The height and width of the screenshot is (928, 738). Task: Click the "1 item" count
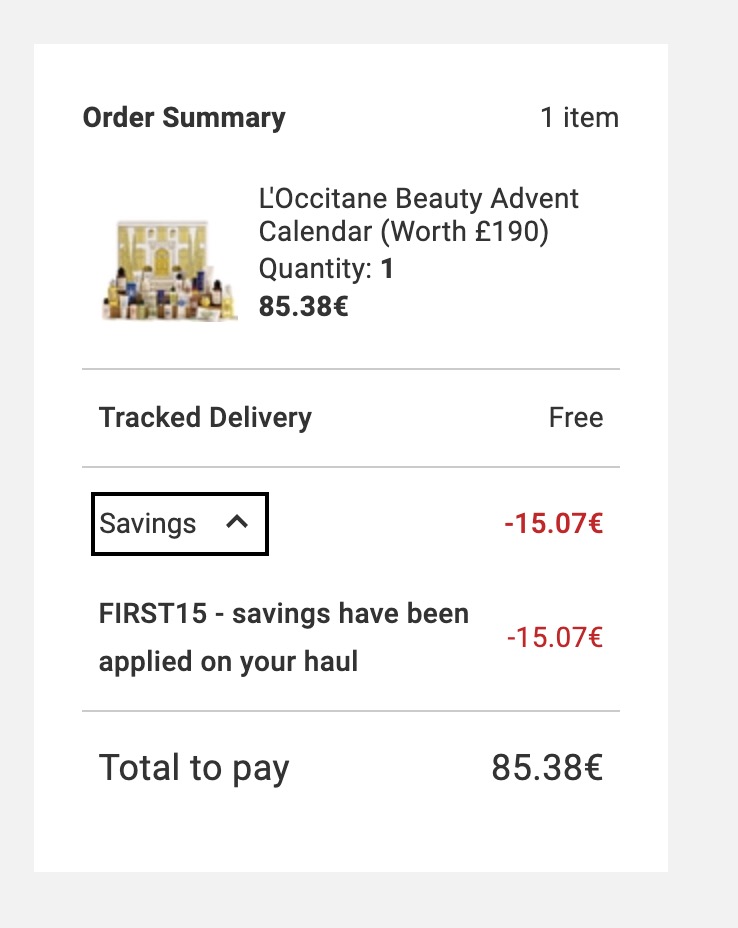click(x=579, y=118)
